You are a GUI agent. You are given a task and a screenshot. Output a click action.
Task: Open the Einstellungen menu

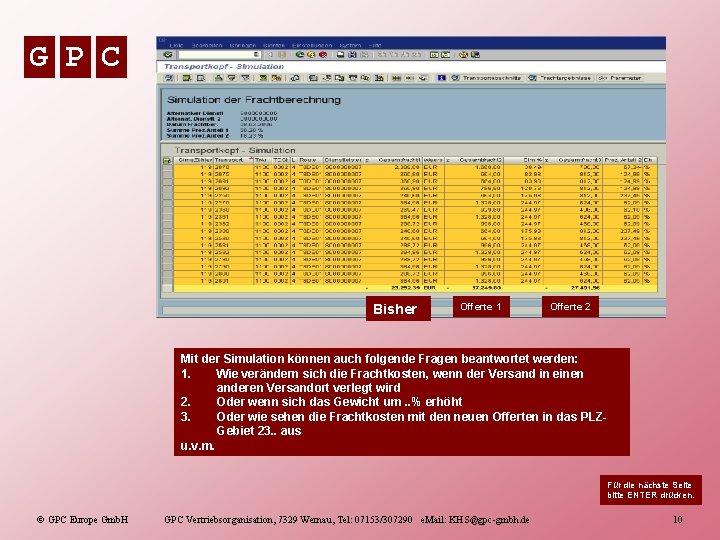tap(312, 45)
